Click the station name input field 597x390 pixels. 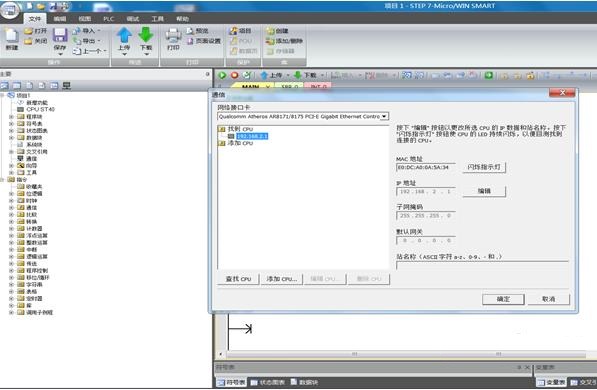[x=482, y=265]
